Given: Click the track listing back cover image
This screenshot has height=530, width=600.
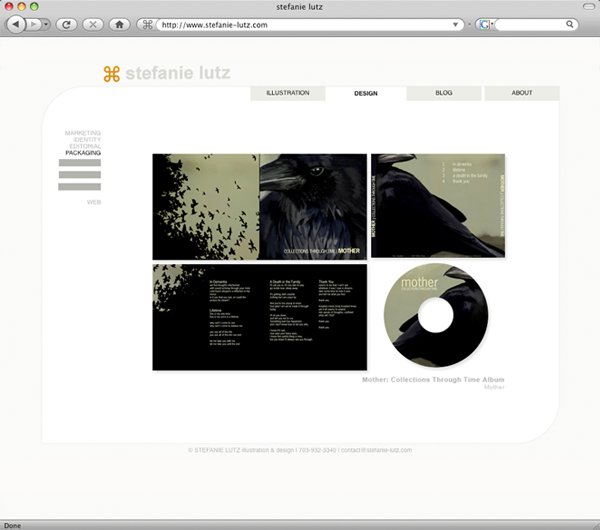Looking at the screenshot, I should coord(438,205).
